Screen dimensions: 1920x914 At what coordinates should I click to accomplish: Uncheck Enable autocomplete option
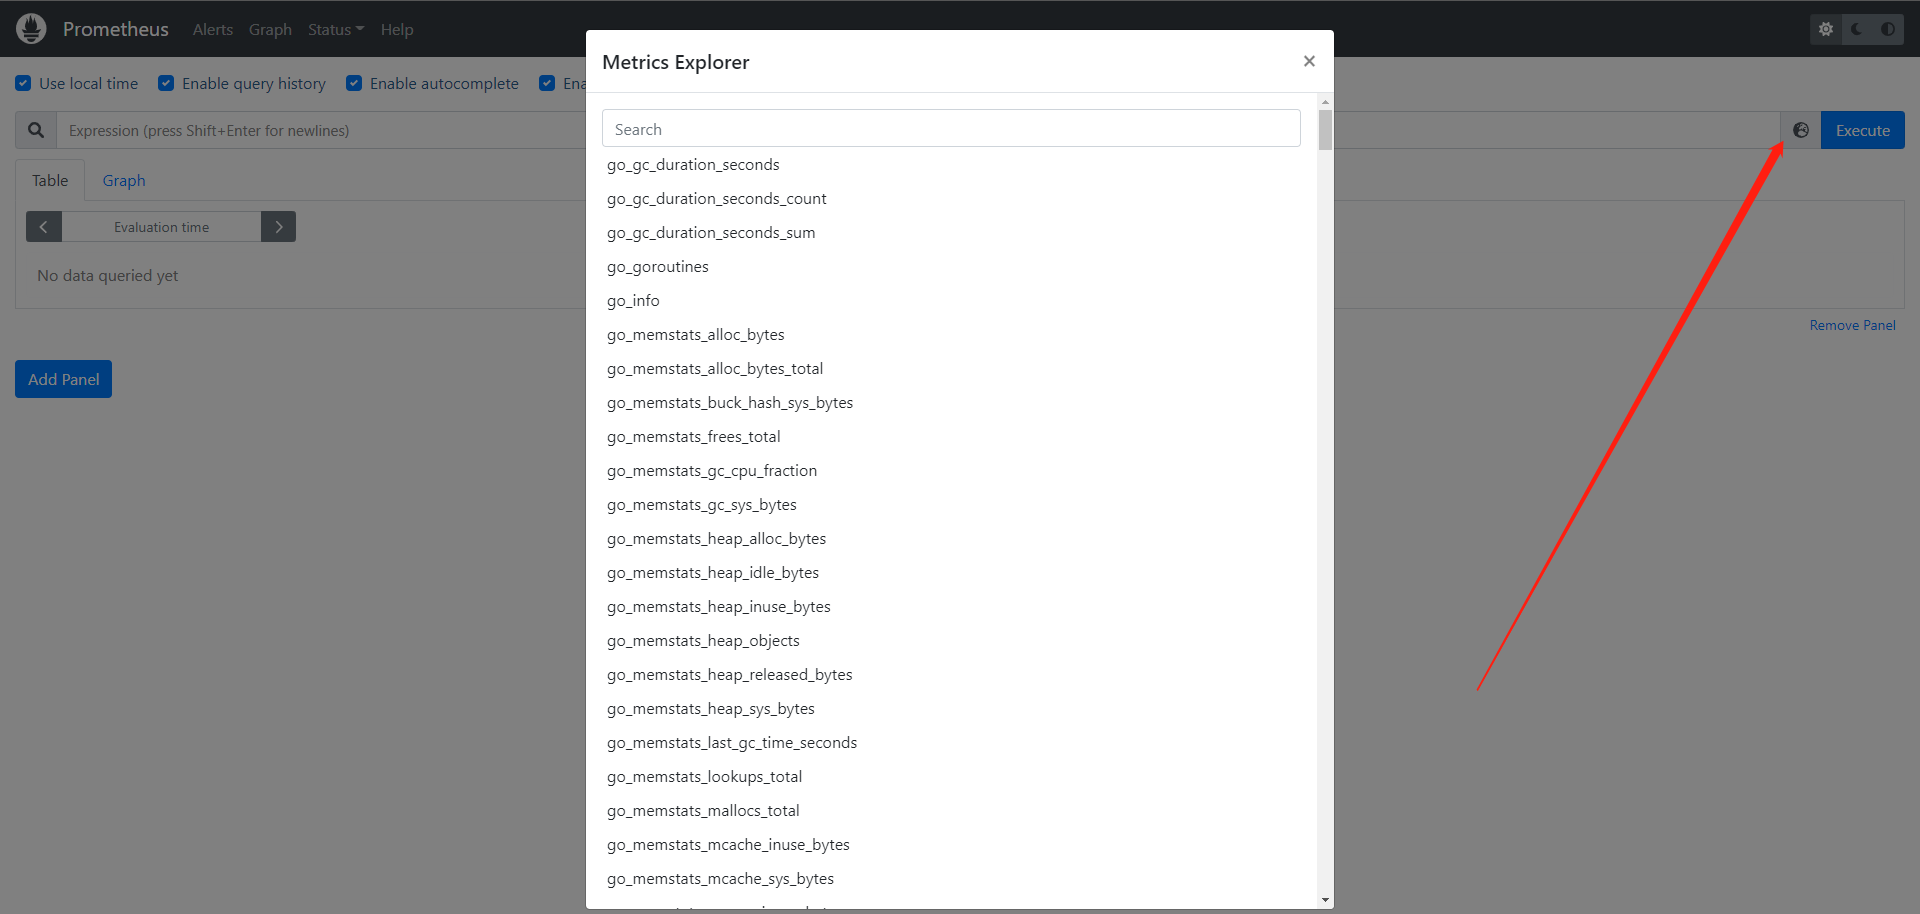coord(354,83)
